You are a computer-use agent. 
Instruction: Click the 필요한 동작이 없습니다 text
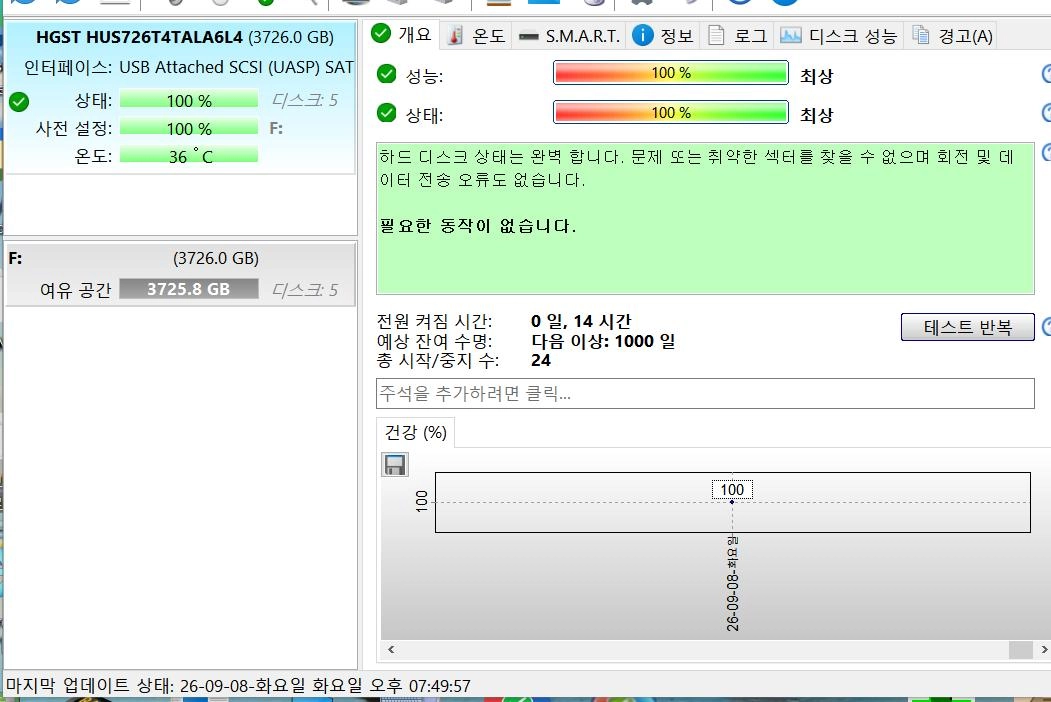(478, 226)
